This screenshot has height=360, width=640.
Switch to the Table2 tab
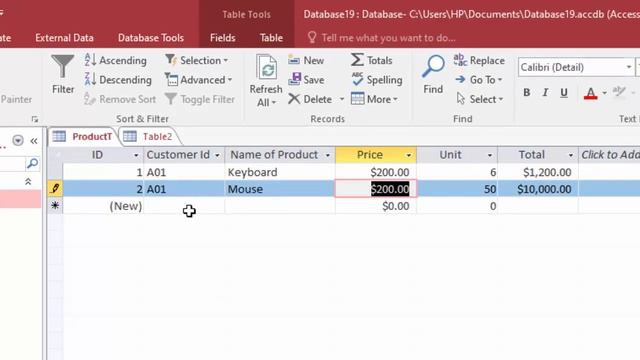pyautogui.click(x=149, y=137)
